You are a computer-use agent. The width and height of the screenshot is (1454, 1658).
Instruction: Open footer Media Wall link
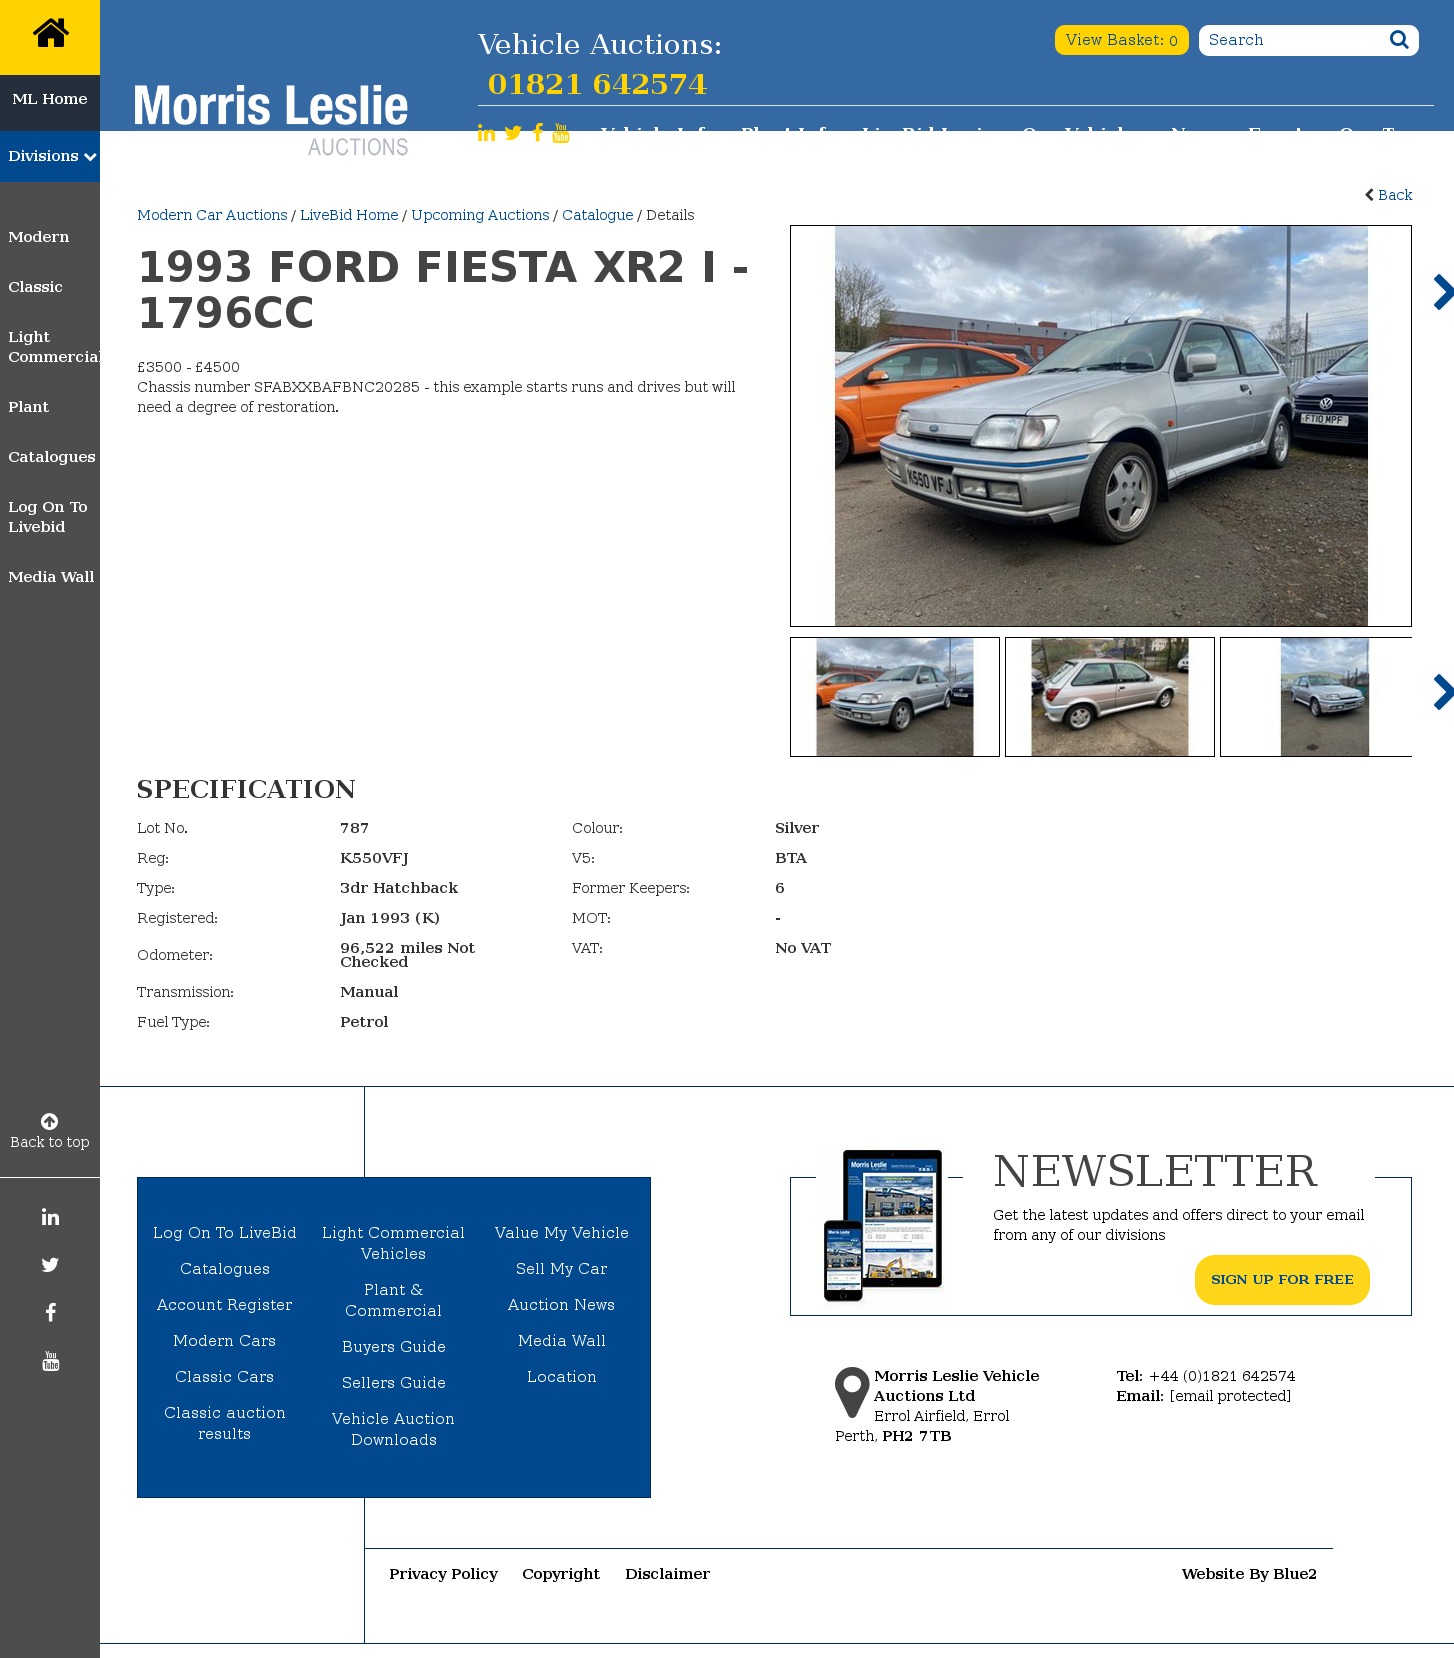click(x=562, y=1341)
